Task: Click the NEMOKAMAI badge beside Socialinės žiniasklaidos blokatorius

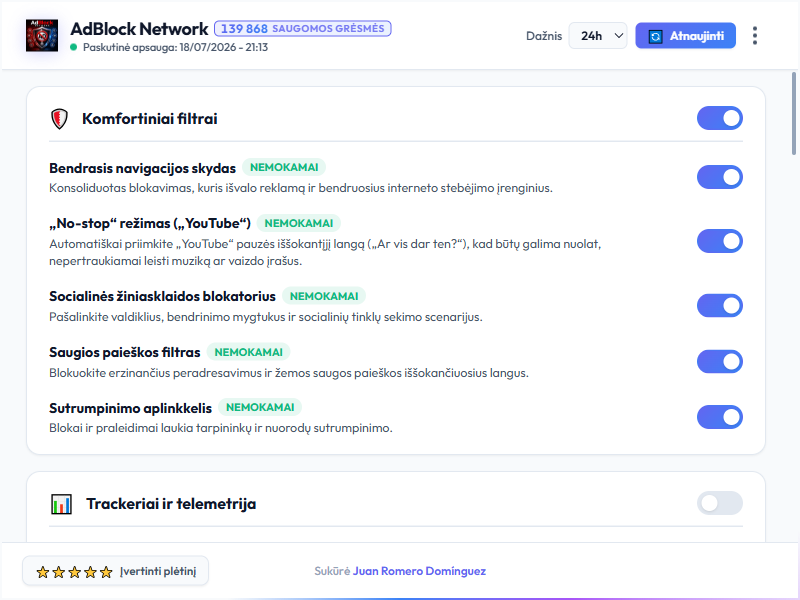Action: (x=323, y=296)
